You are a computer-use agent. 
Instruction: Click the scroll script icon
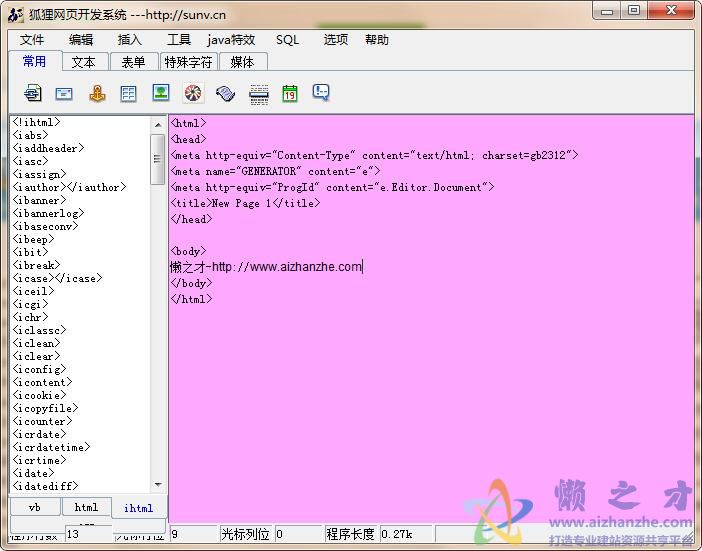[x=226, y=94]
